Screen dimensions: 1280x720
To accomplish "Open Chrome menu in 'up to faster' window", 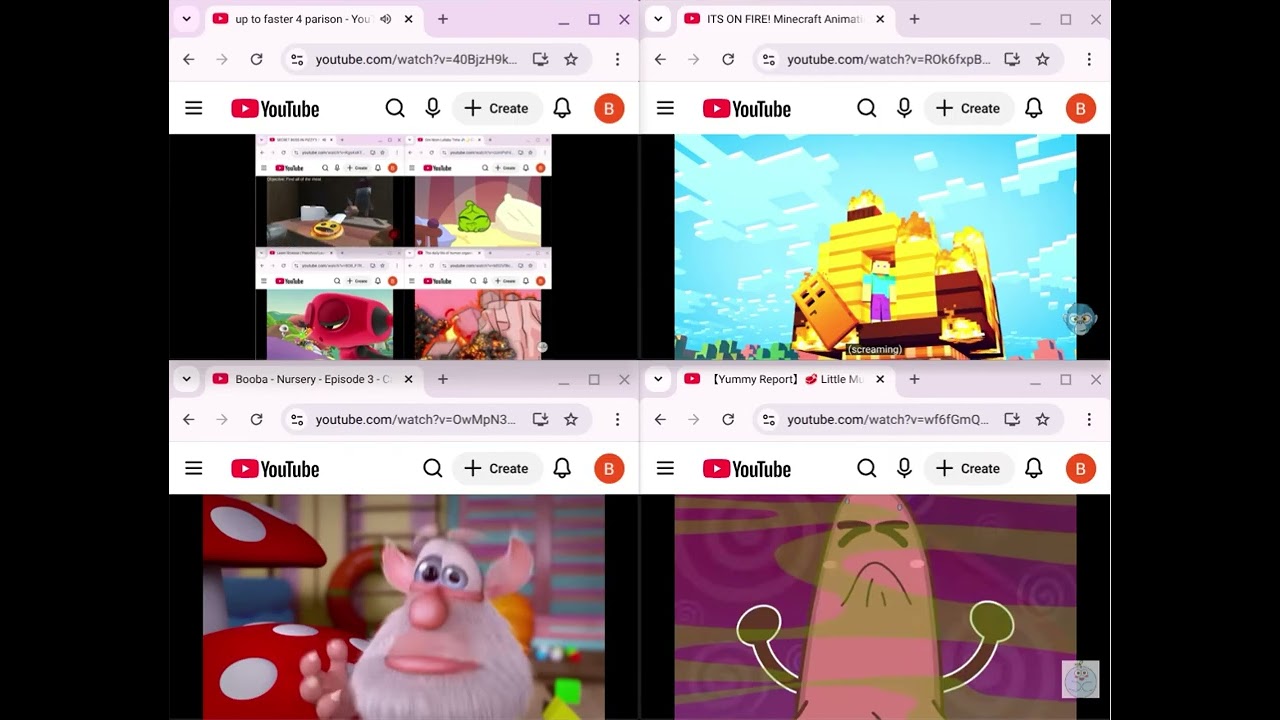I will [x=618, y=59].
